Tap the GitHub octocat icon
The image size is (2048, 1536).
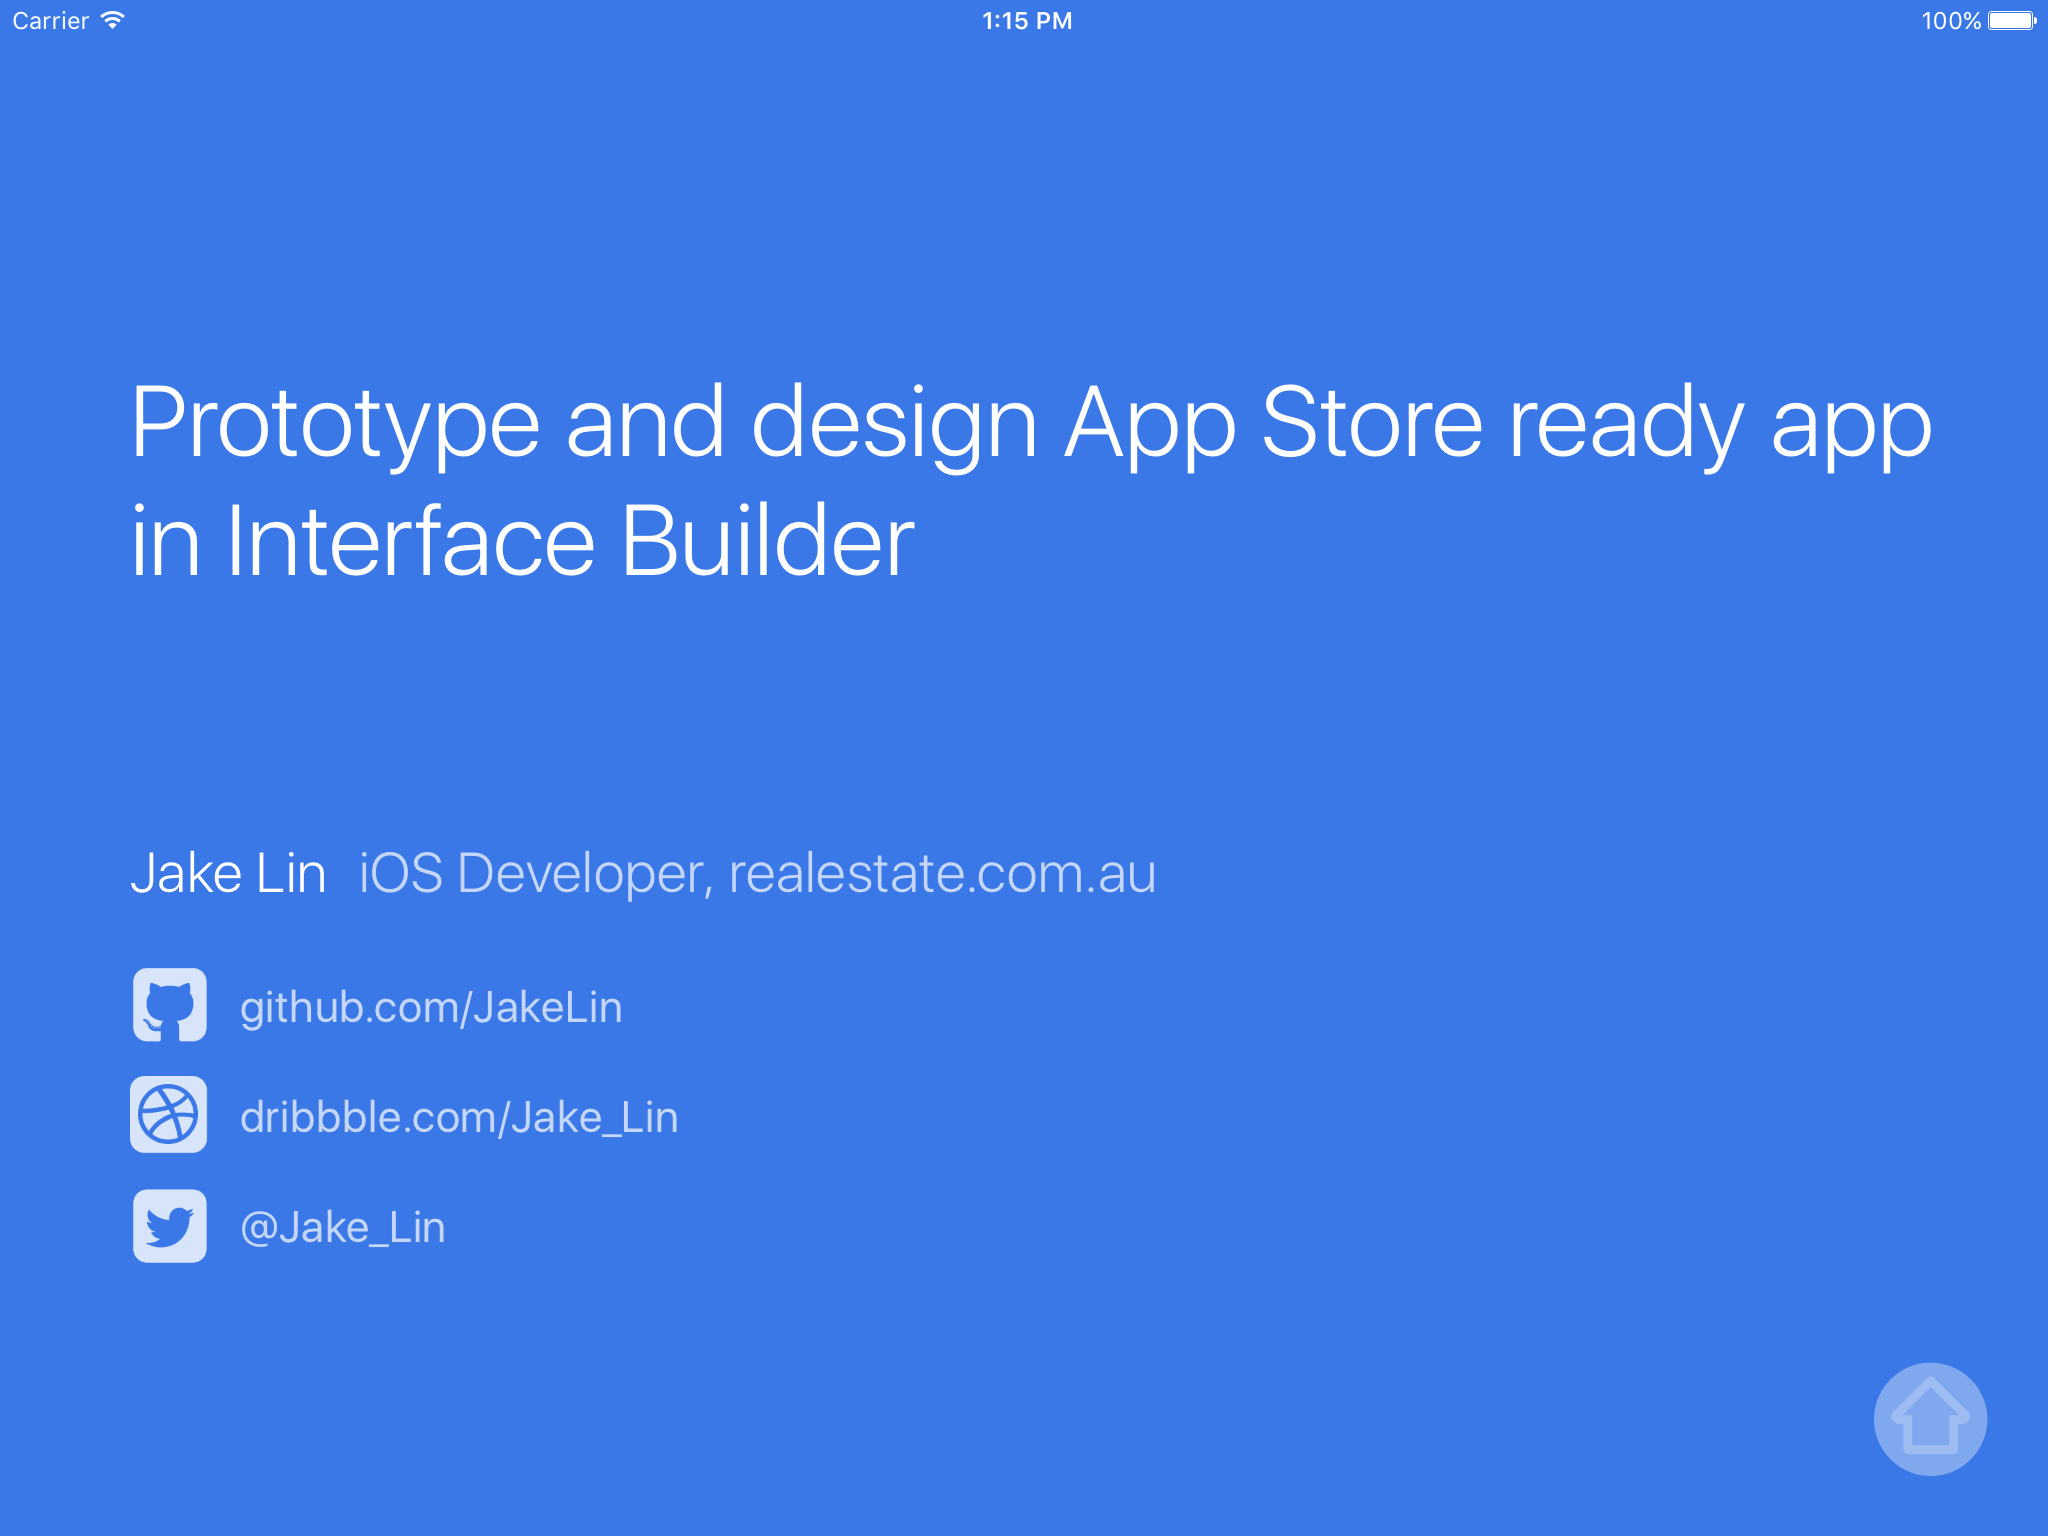click(170, 1005)
